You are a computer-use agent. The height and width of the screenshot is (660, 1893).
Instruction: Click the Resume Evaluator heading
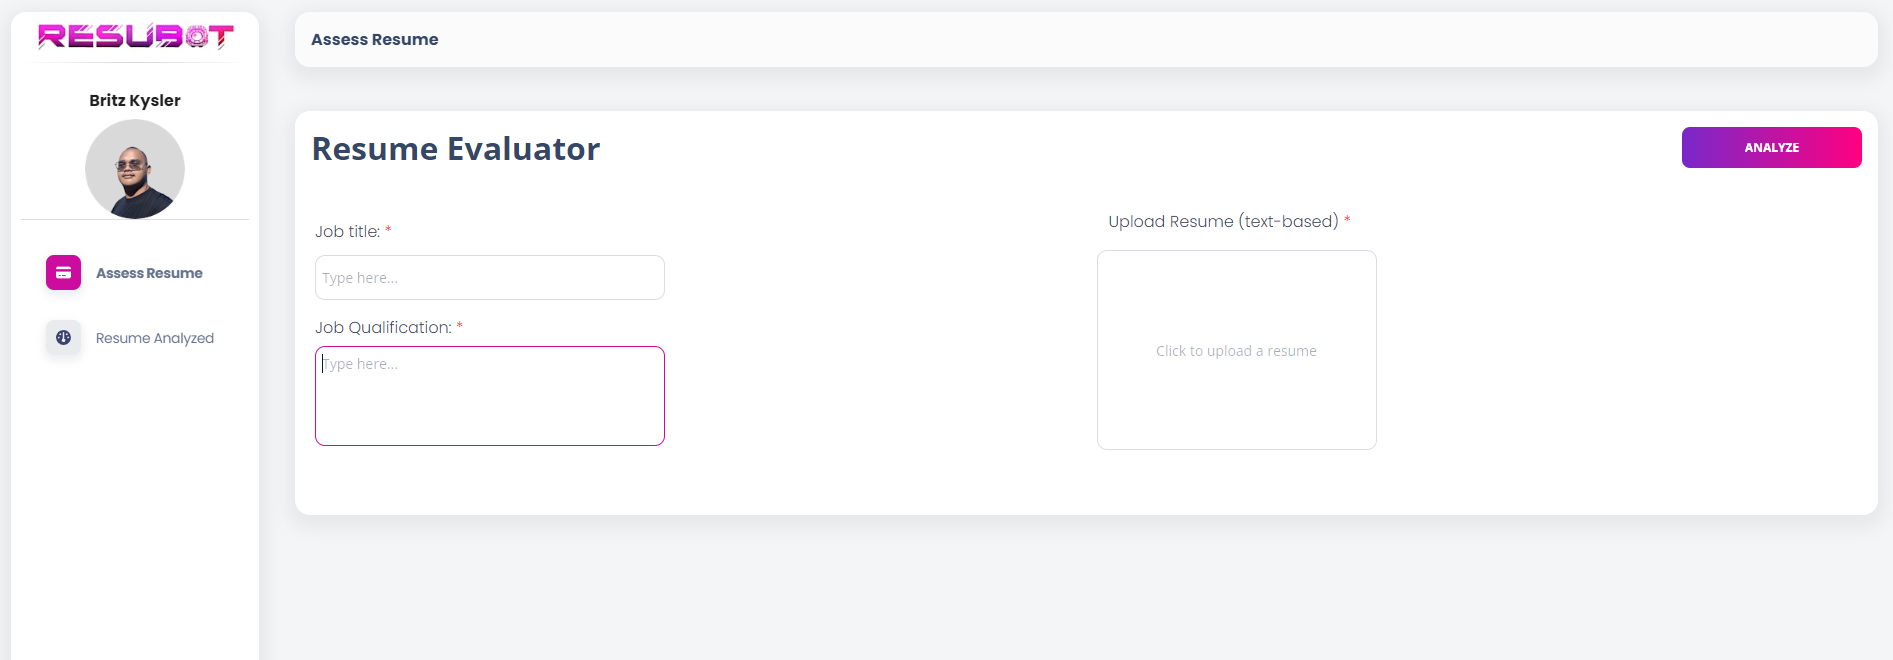(x=456, y=149)
